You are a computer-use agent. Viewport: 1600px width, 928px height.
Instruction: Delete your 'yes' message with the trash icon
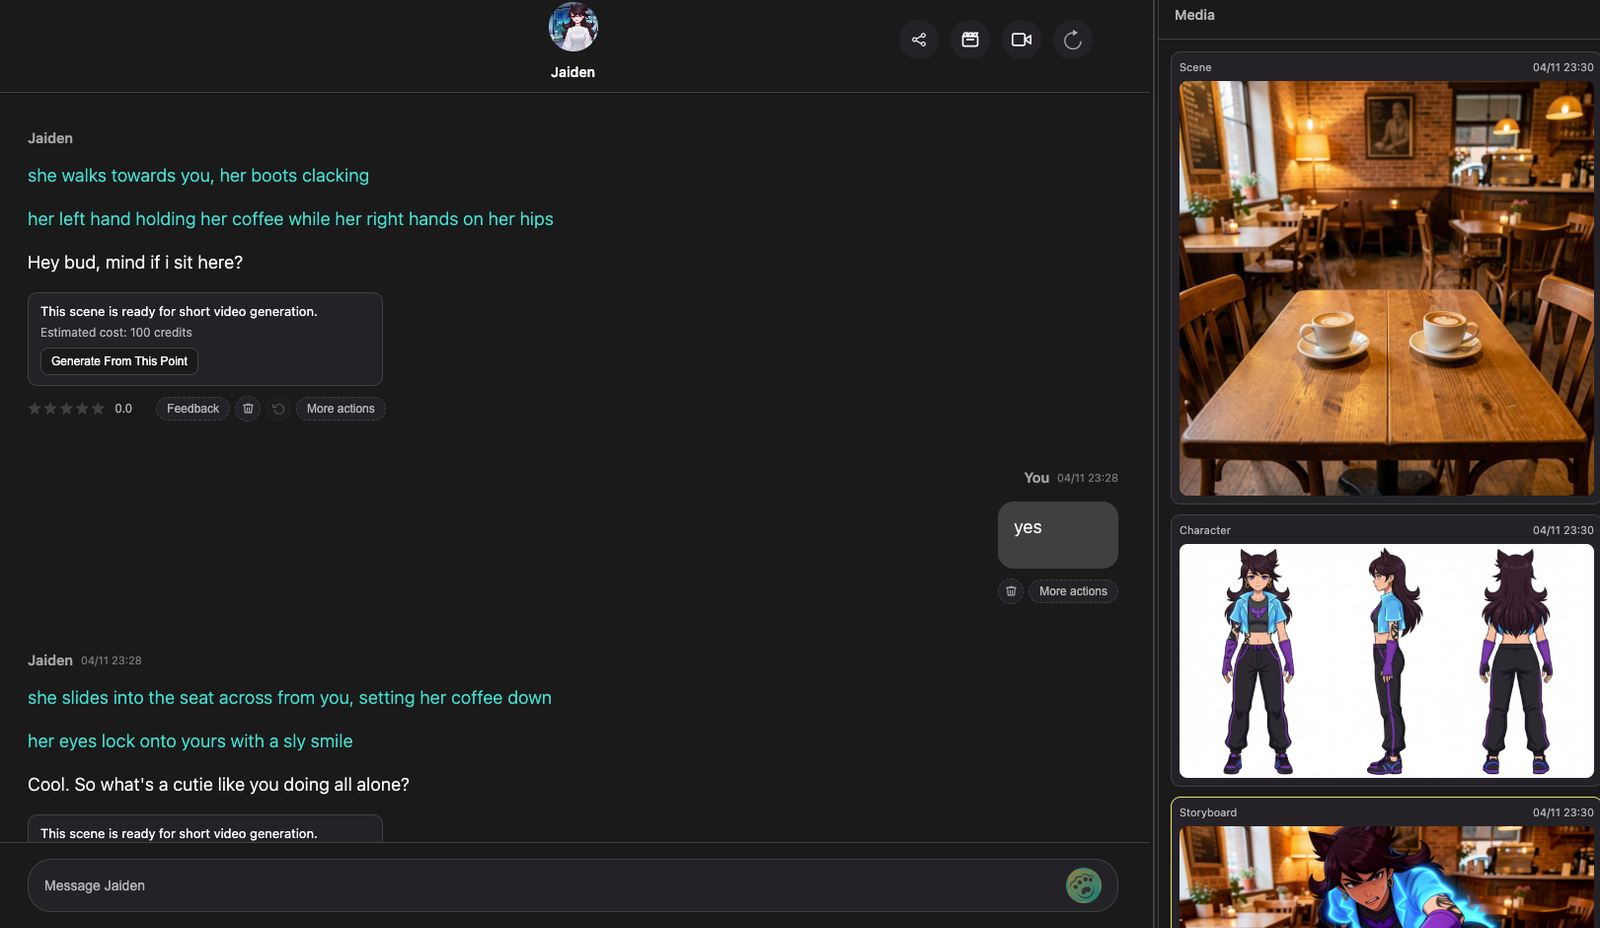coord(1011,592)
